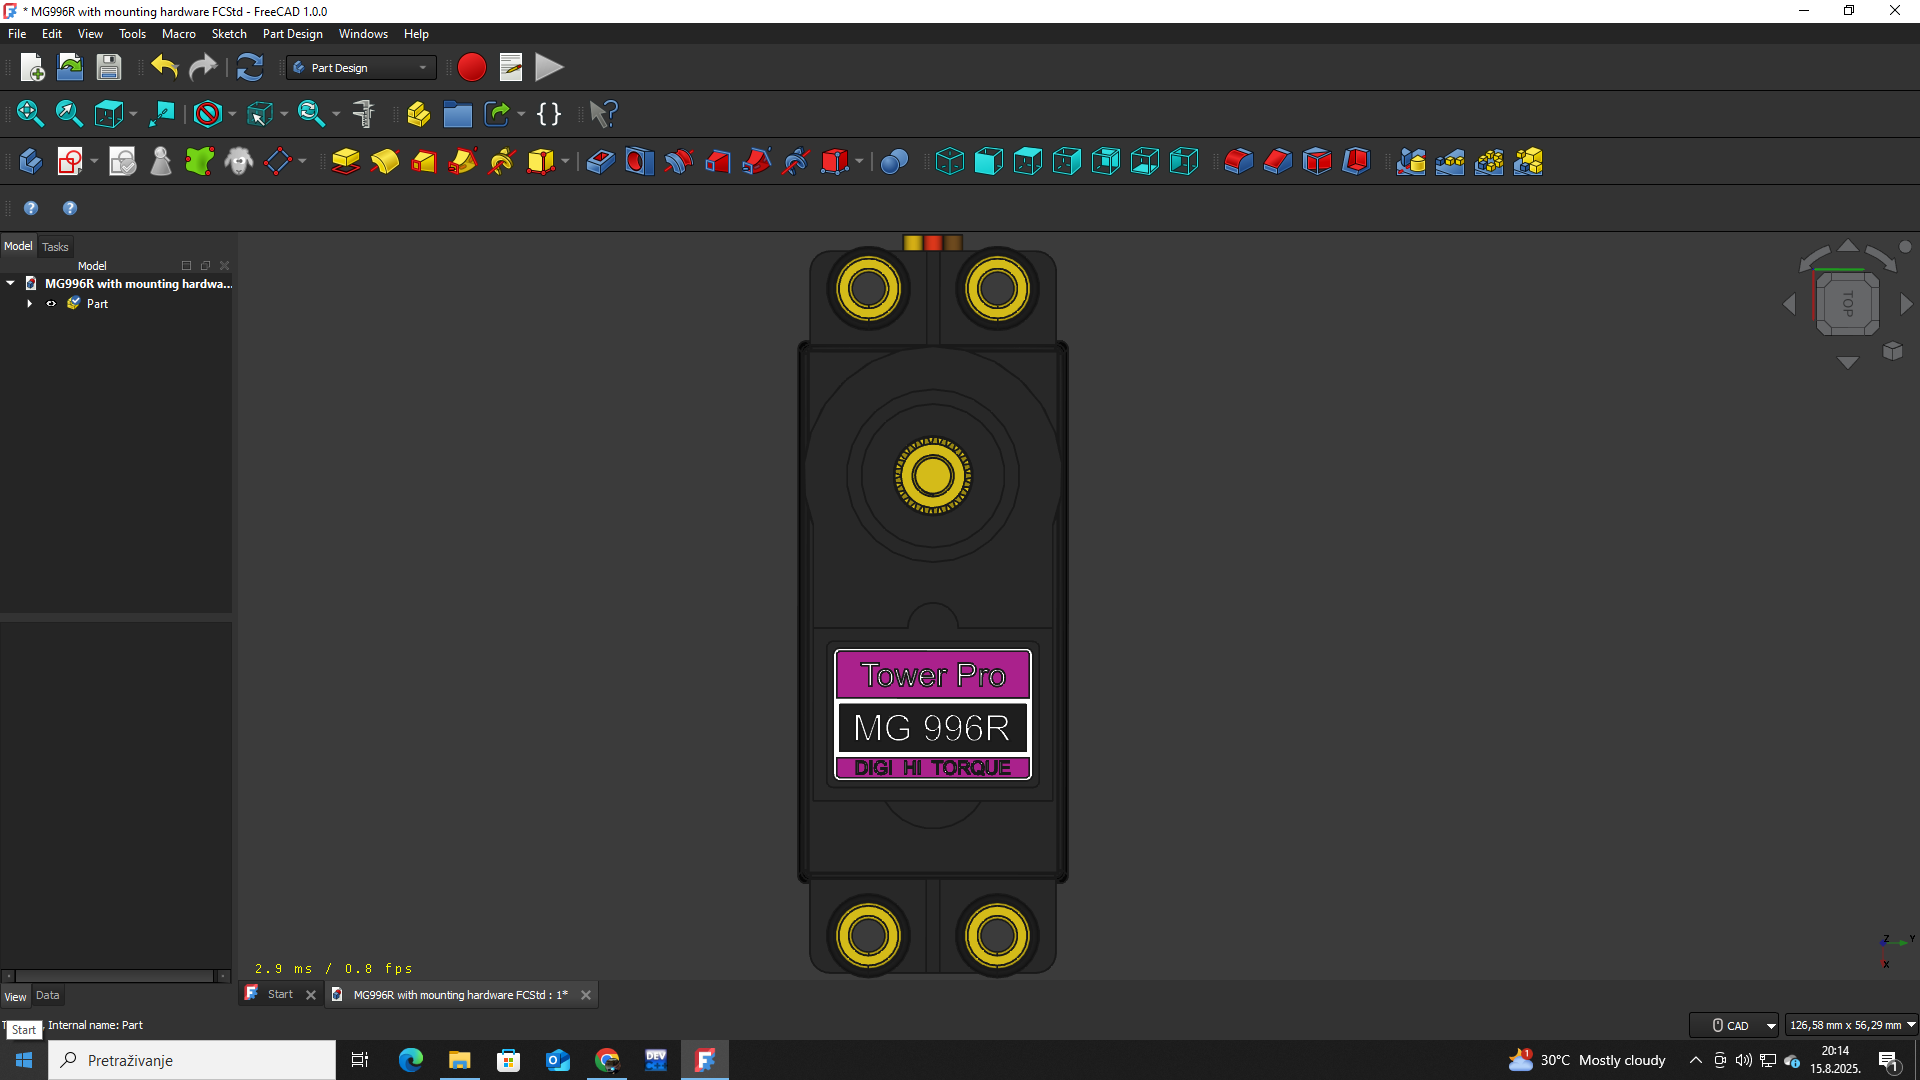Click the Pocket tool icon

(600, 161)
